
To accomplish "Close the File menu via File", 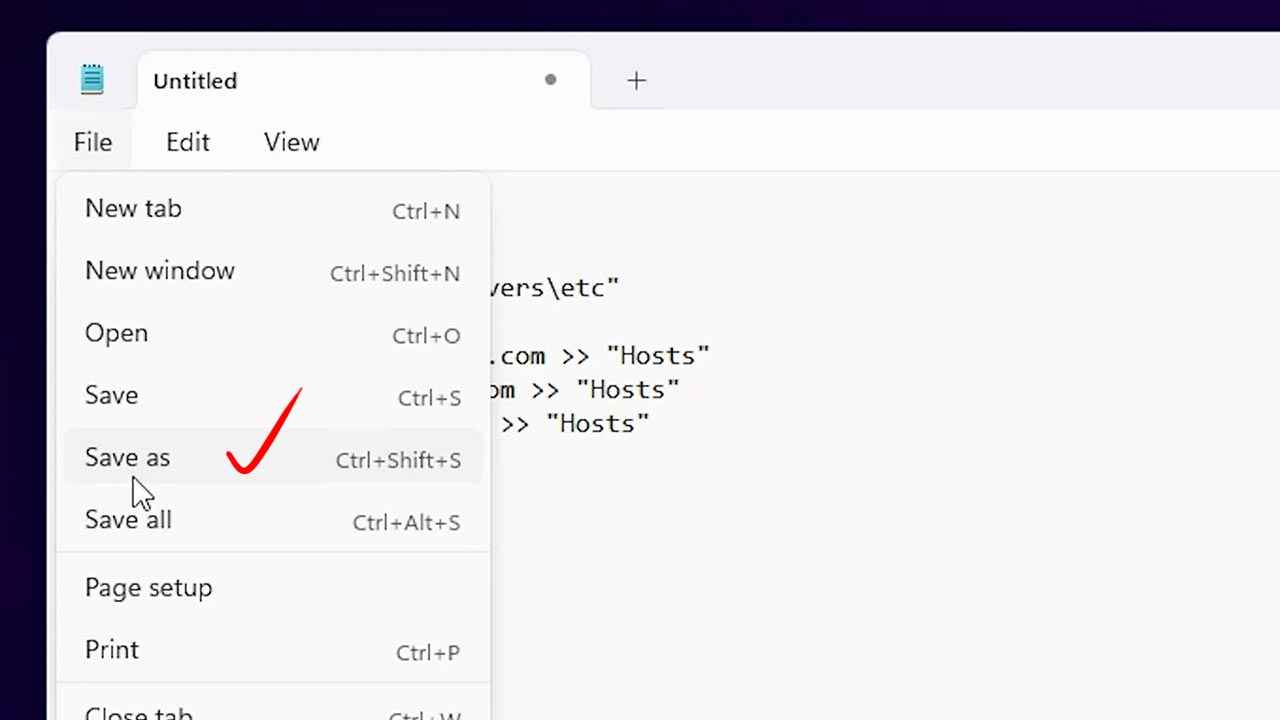I will pos(93,142).
